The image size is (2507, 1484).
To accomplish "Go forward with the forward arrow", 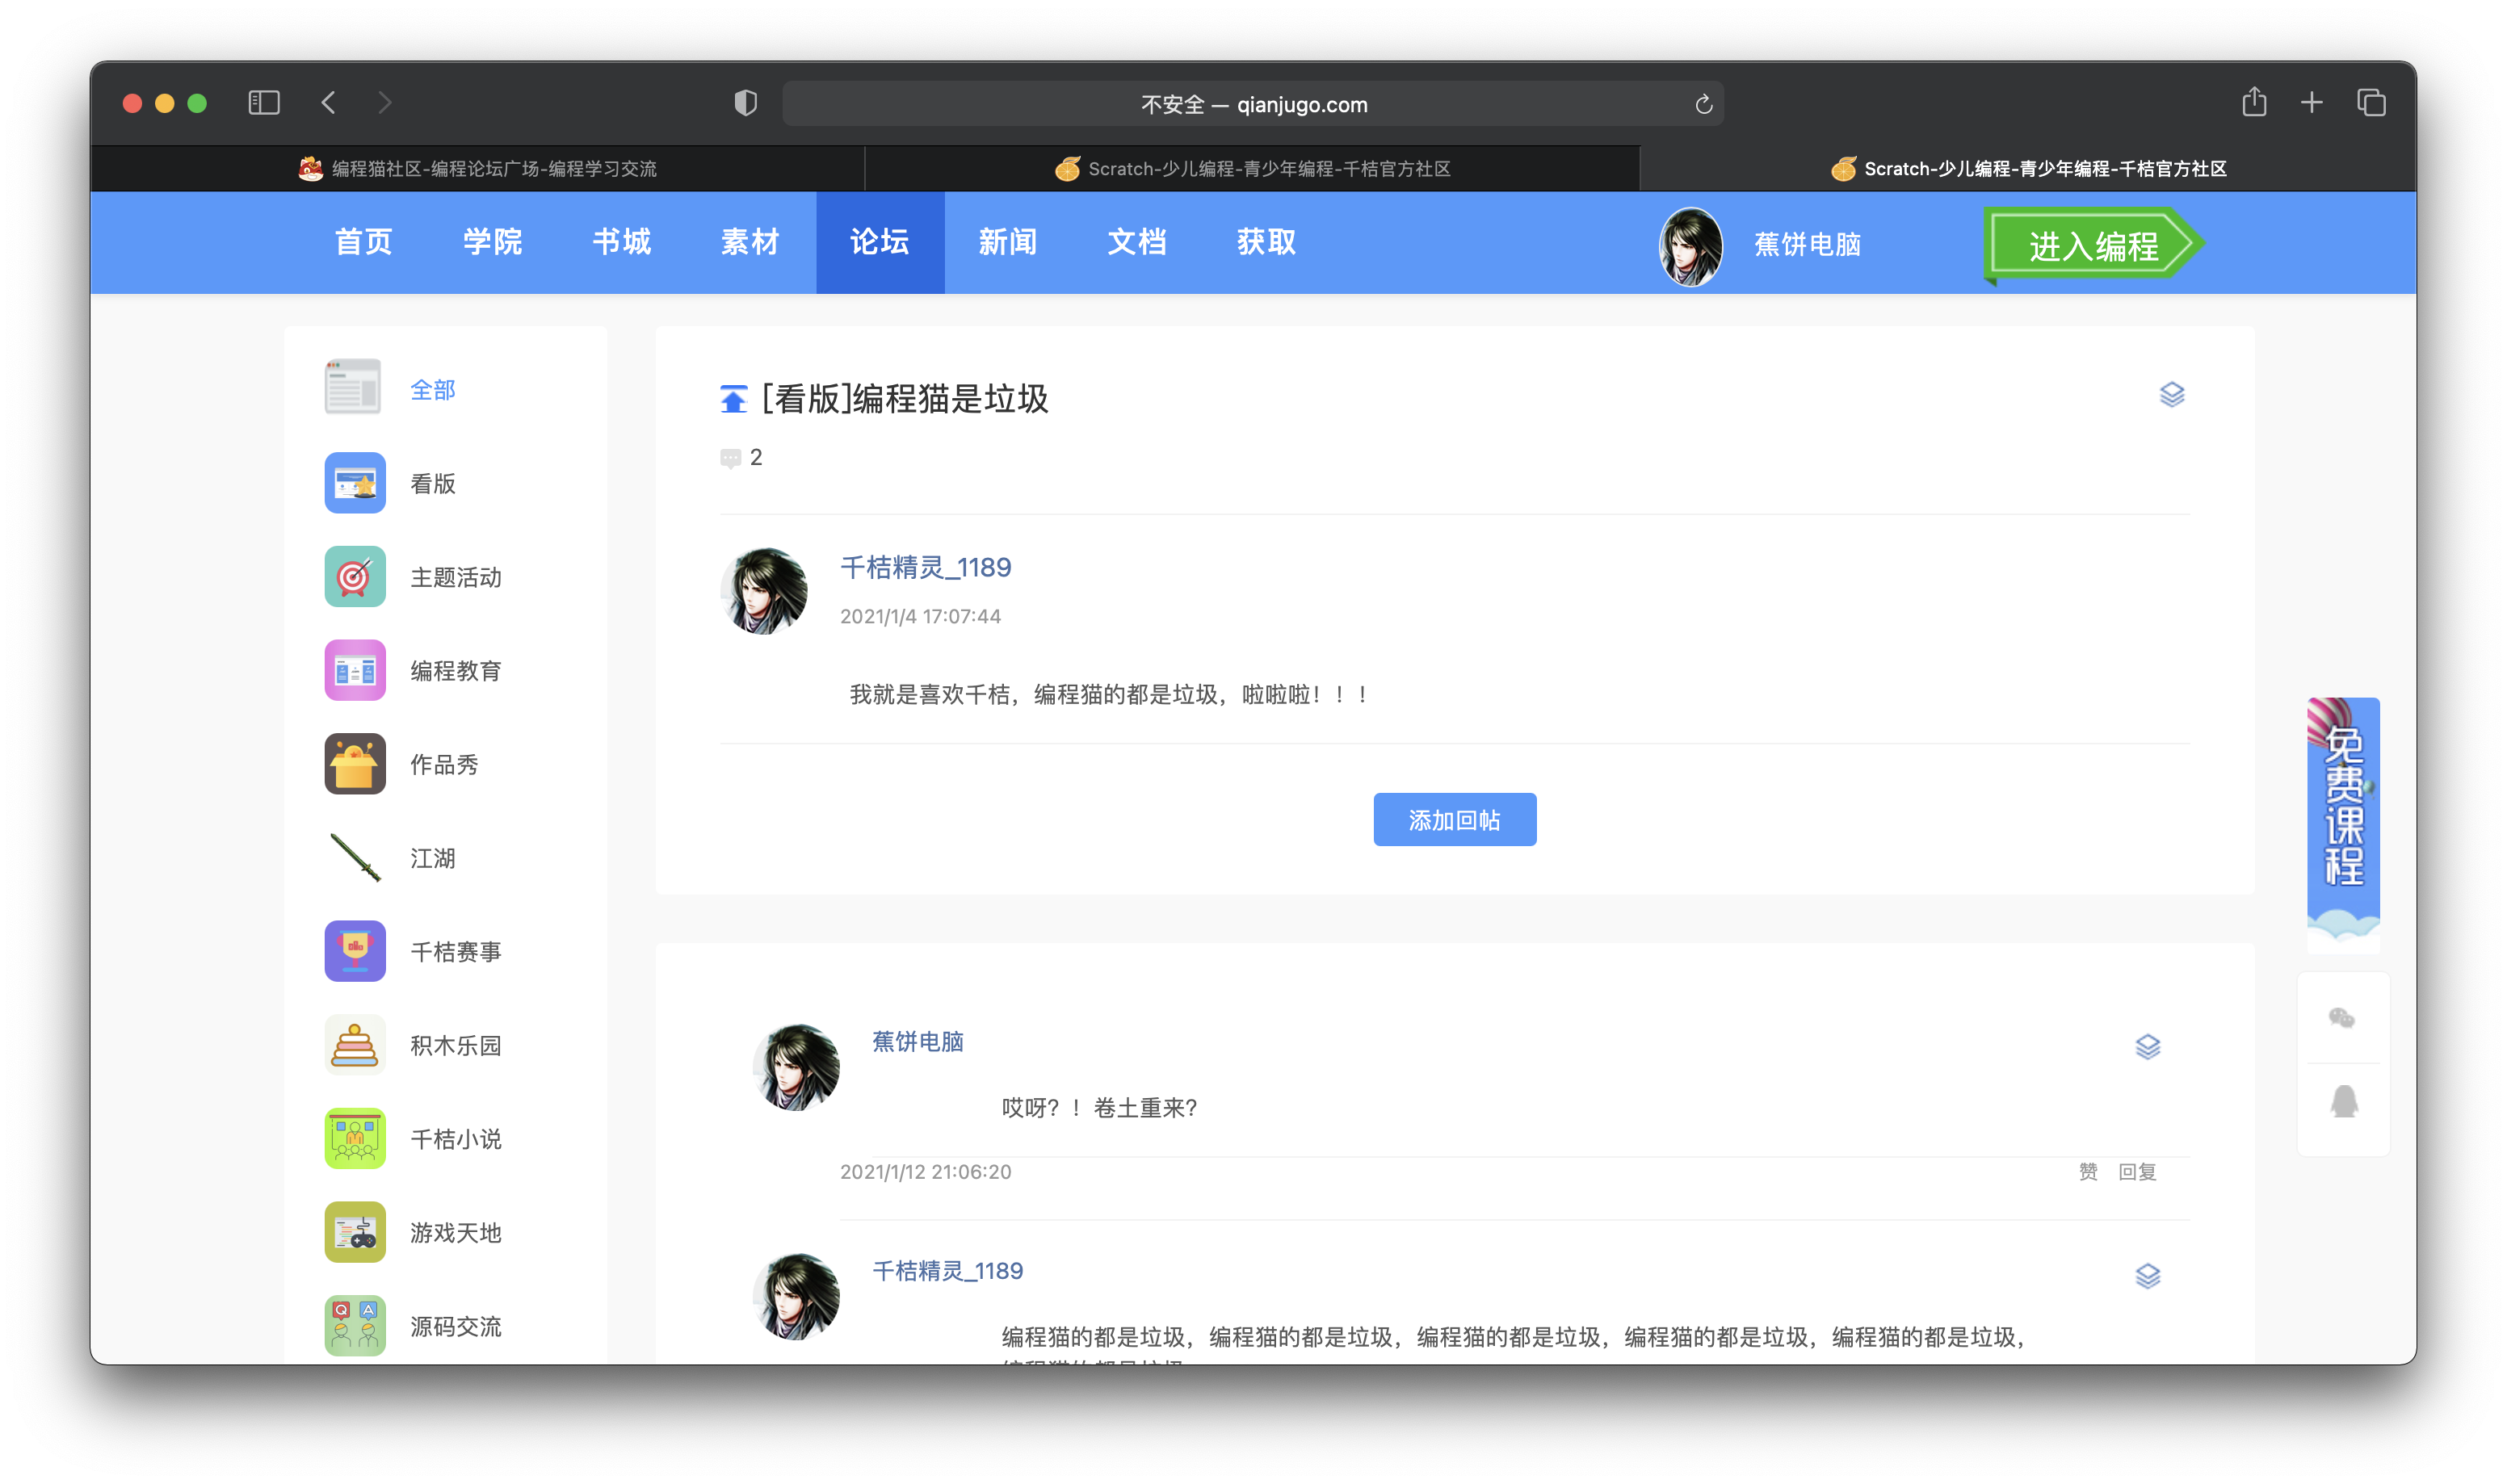I will (x=385, y=103).
